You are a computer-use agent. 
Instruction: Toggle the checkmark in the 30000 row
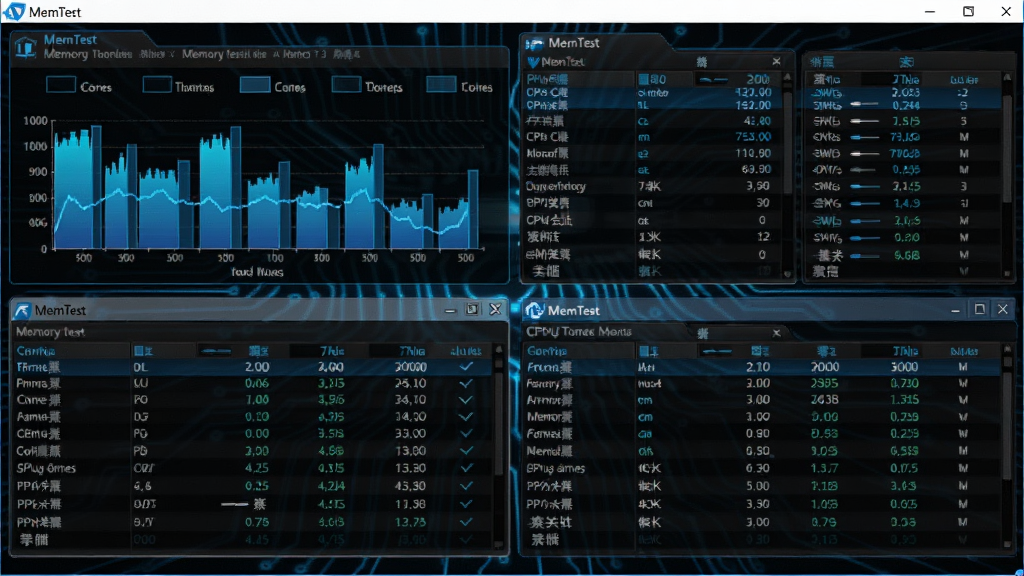click(x=466, y=367)
